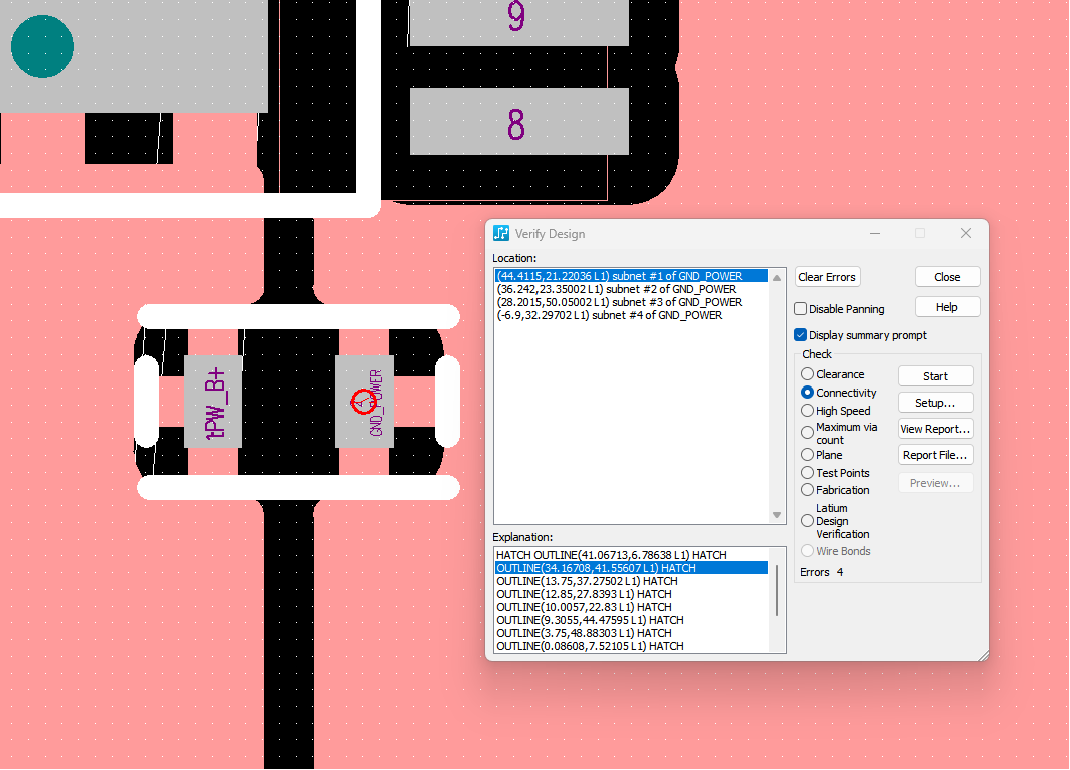Screen dimensions: 1070x770
Task: Select pad number 8
Action: (518, 122)
